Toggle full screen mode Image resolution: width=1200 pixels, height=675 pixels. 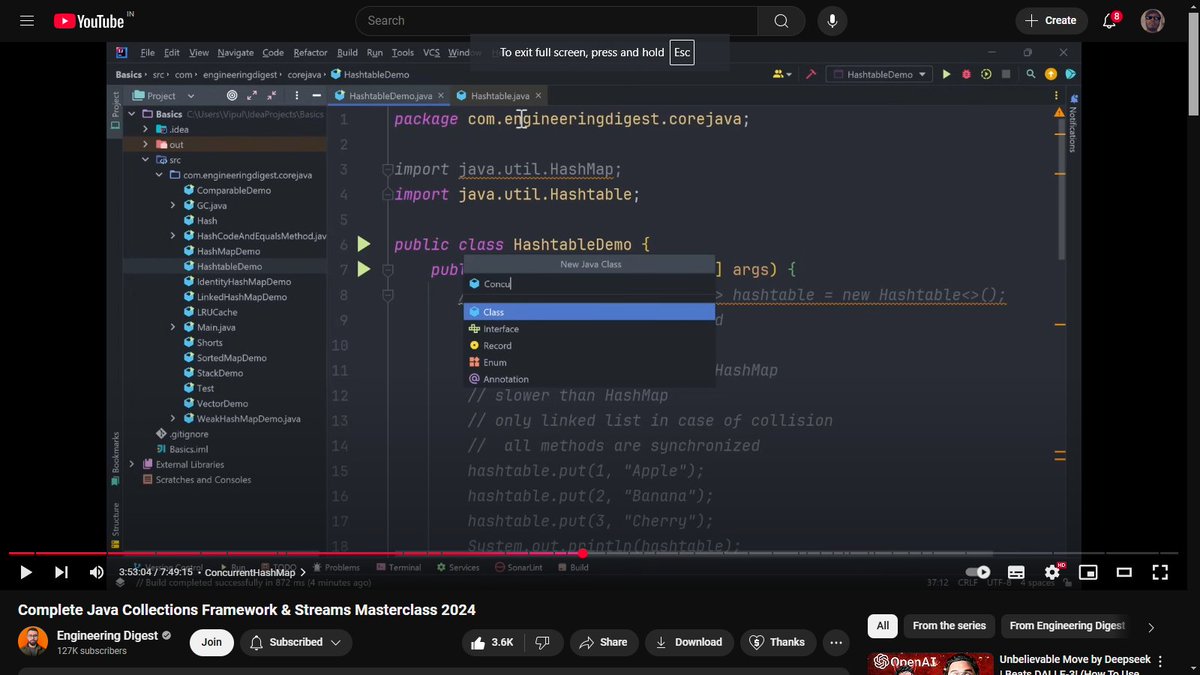click(1160, 572)
